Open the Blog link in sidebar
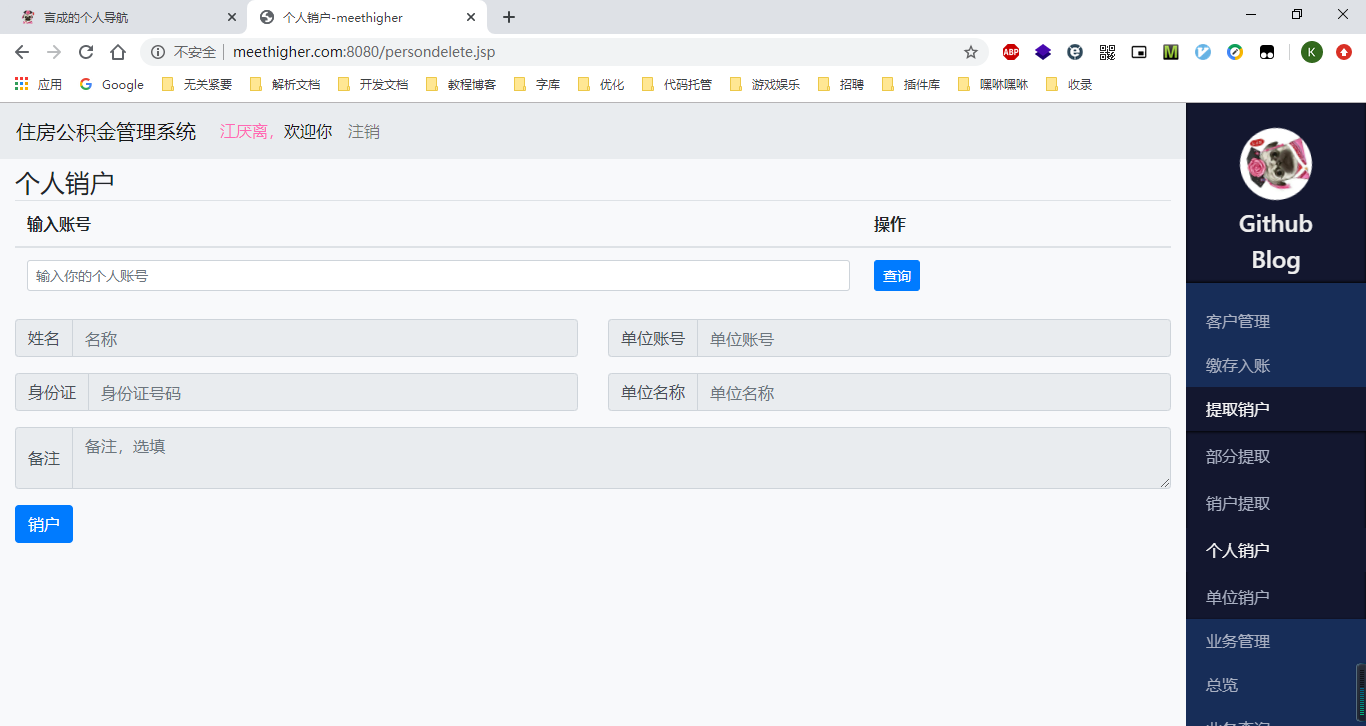This screenshot has height=726, width=1366. 1276,260
